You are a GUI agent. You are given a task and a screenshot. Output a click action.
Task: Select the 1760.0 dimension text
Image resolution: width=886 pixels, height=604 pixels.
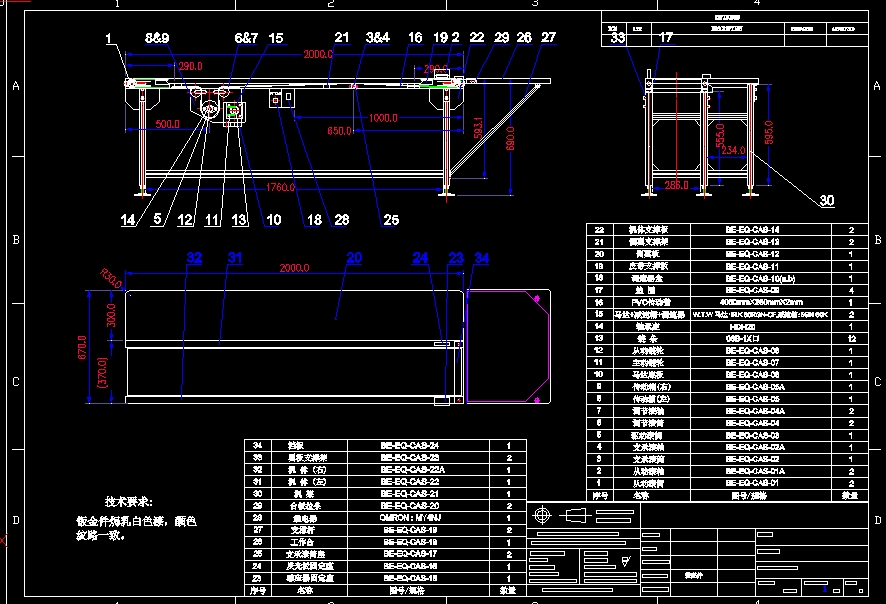coord(280,187)
